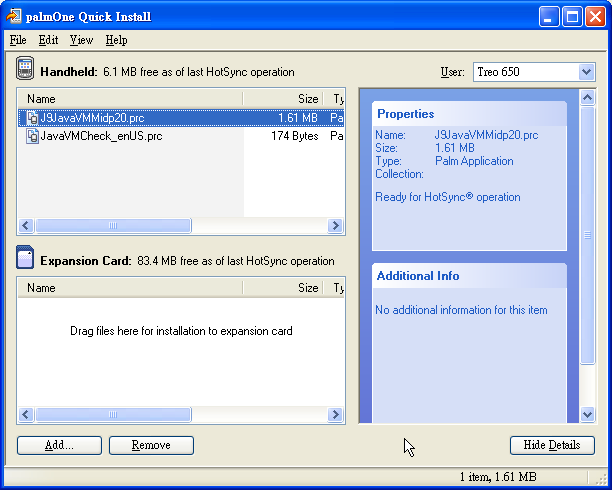This screenshot has height=490, width=612.
Task: Select the J9JavaVMMidp20.prc row
Action: pyautogui.click(x=181, y=118)
